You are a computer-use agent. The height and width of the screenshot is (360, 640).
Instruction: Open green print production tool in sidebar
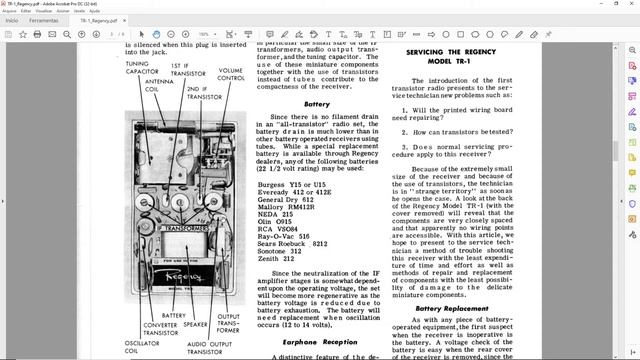[632, 188]
